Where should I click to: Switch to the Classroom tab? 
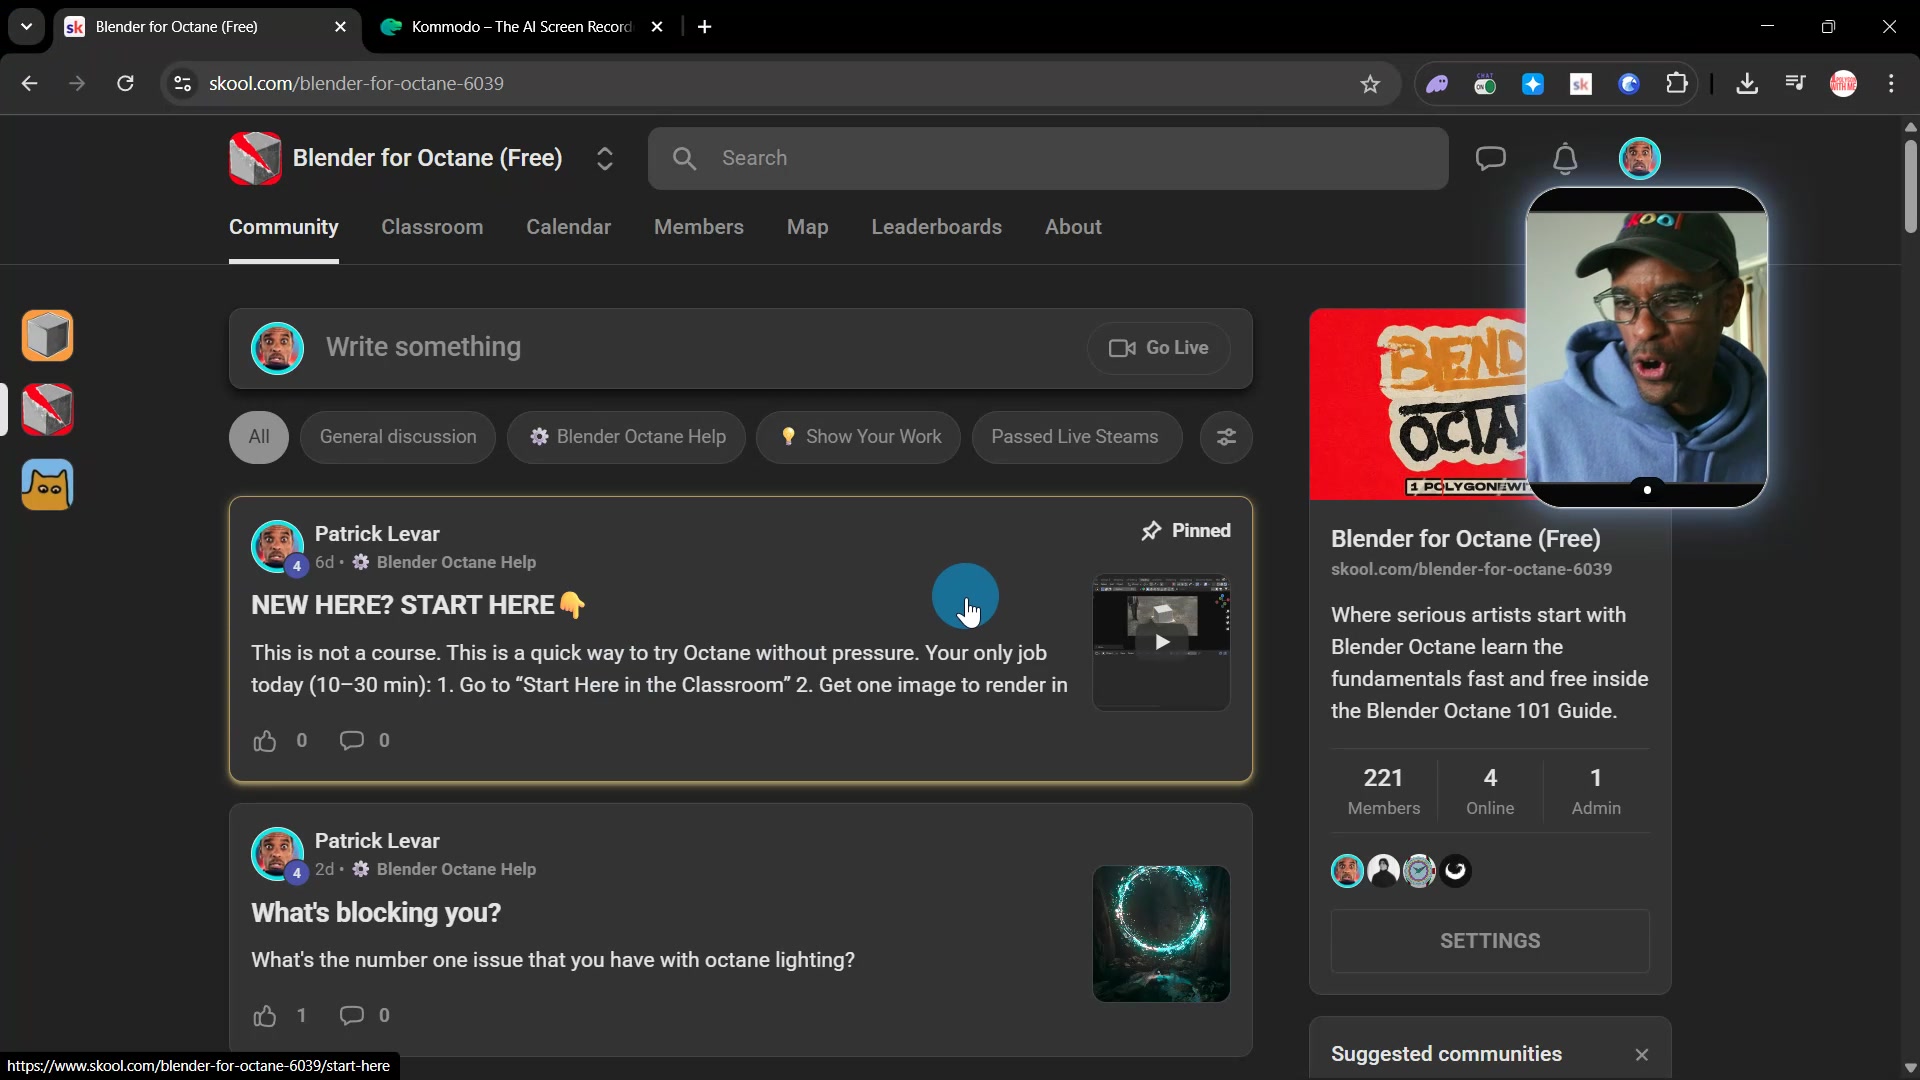coord(432,227)
